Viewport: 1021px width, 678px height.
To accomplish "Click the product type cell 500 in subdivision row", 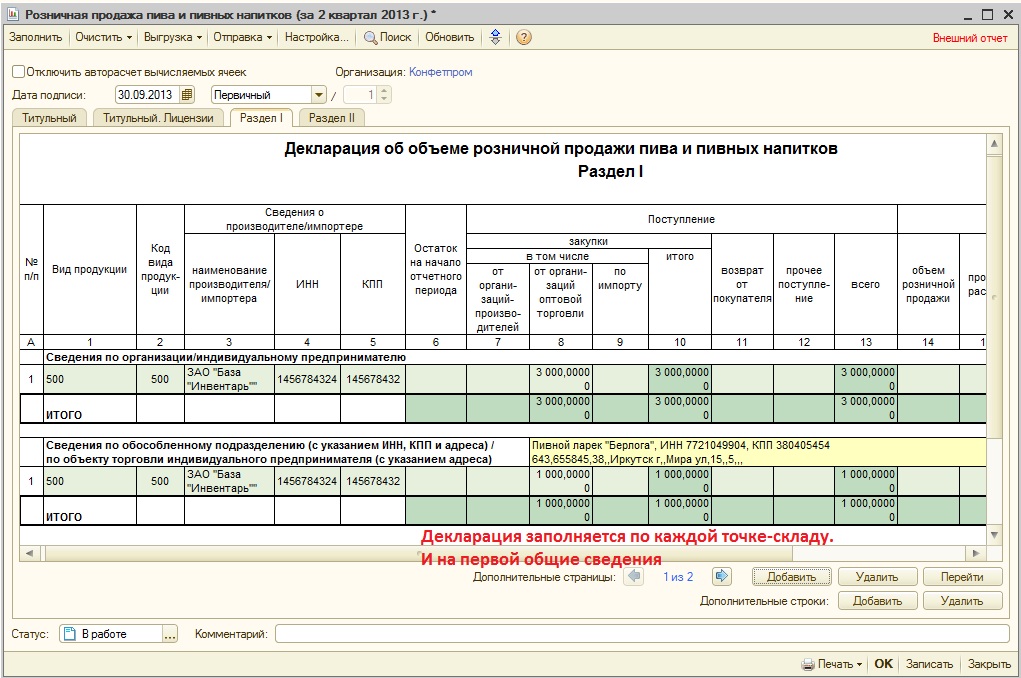I will (90, 481).
